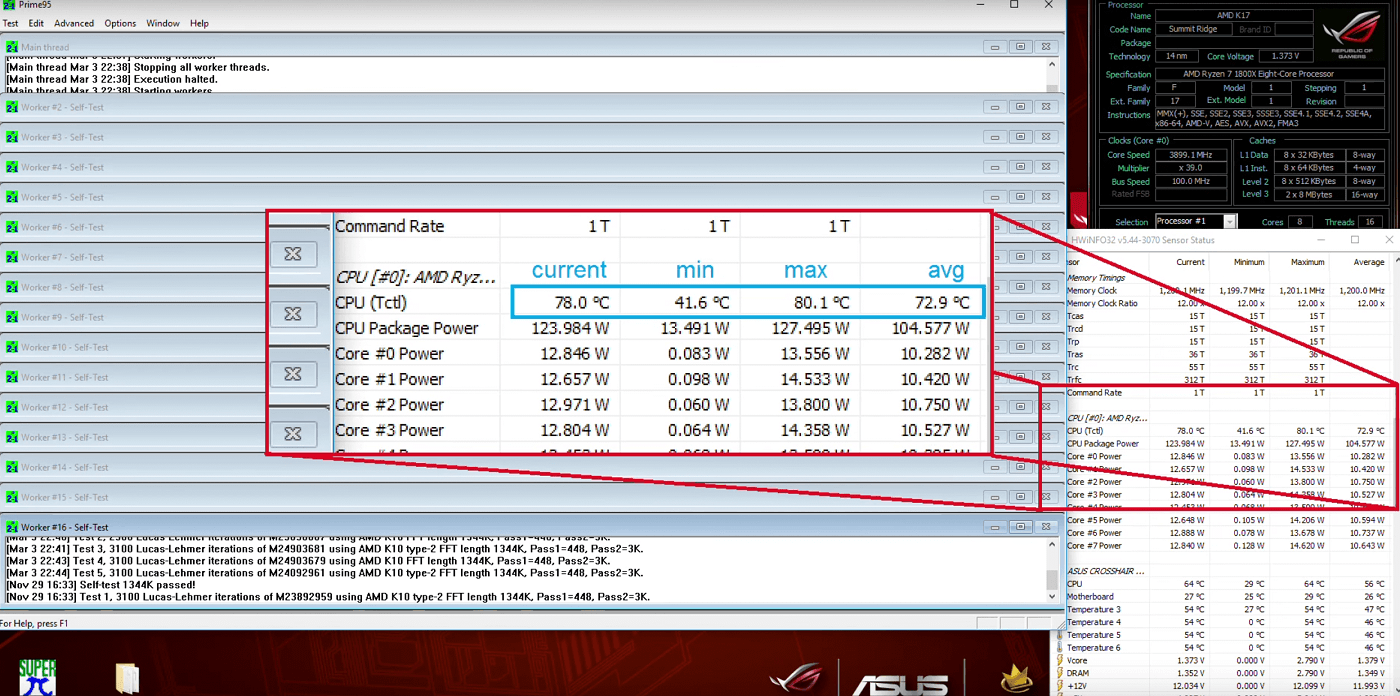
Task: Click the Worker #8 window icon
Action: tap(12, 287)
